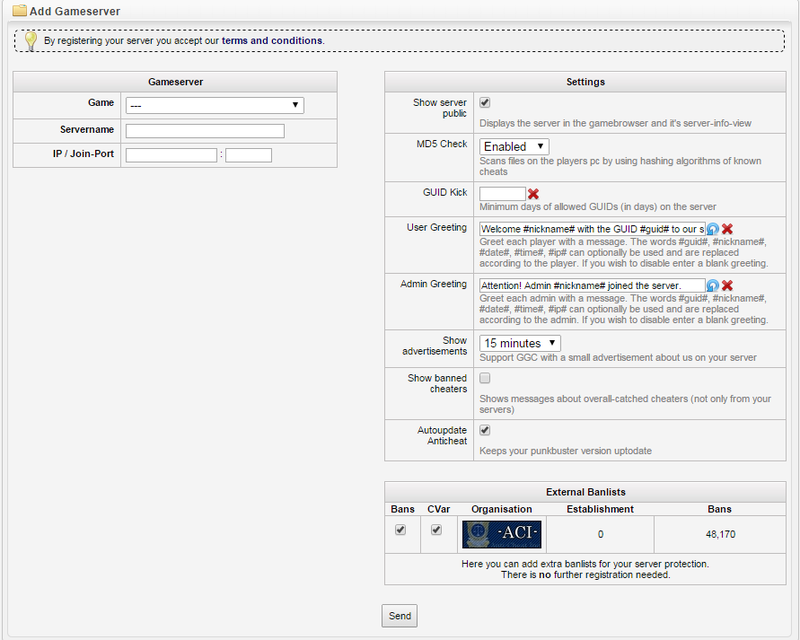Expand the Show advertisements interval dropdown

(x=520, y=343)
